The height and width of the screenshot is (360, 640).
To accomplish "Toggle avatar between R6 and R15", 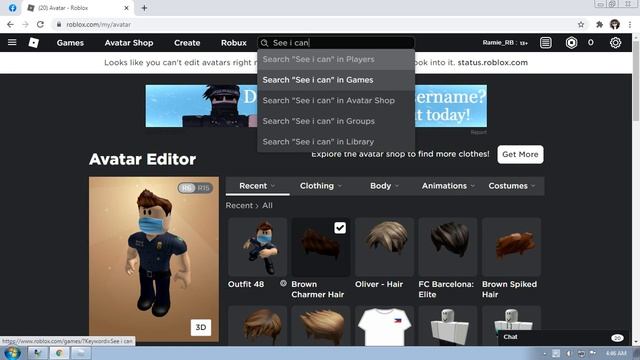I will 195,188.
